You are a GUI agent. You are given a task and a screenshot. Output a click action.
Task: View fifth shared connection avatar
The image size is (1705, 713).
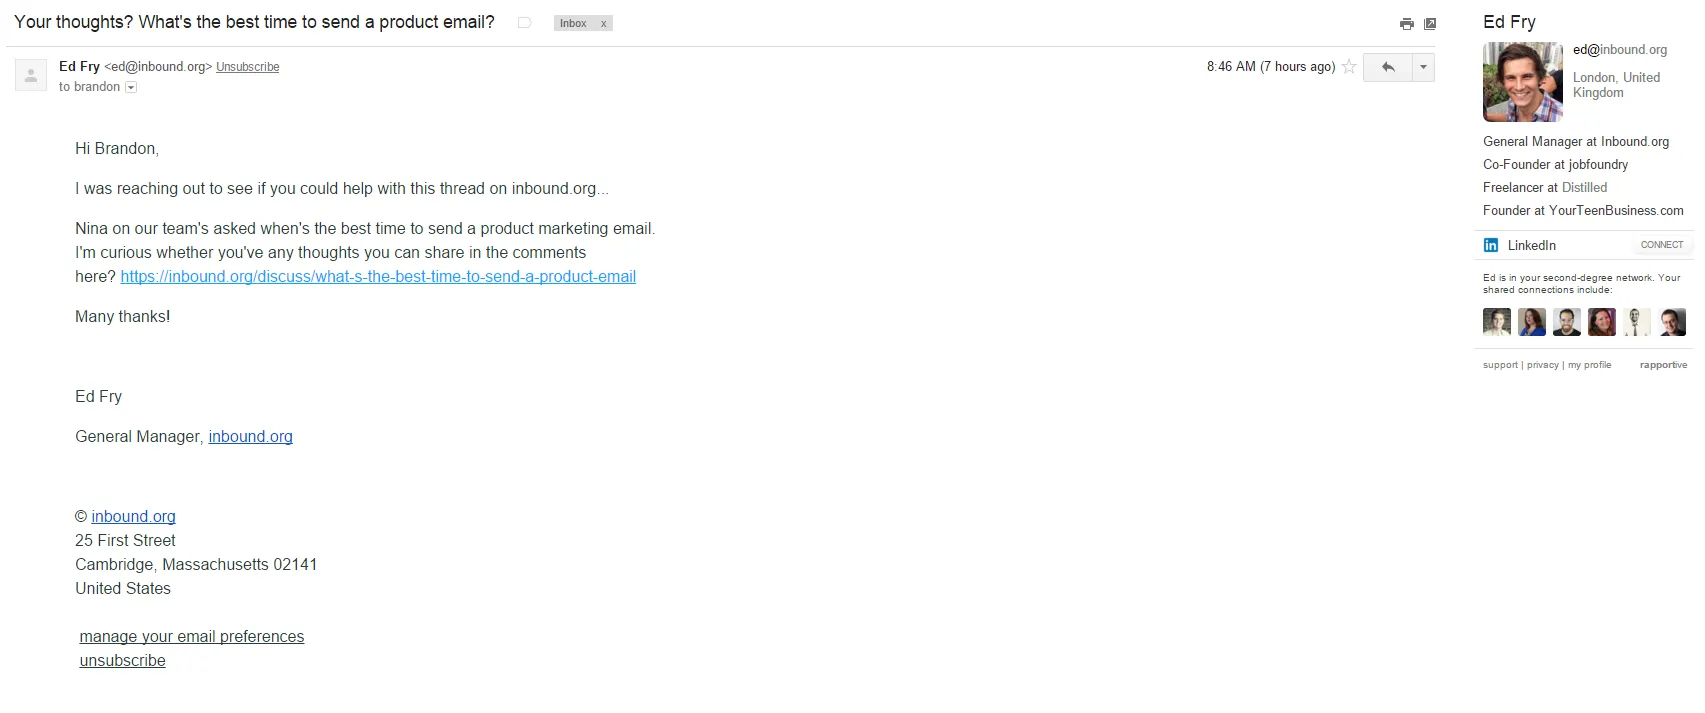point(1637,322)
